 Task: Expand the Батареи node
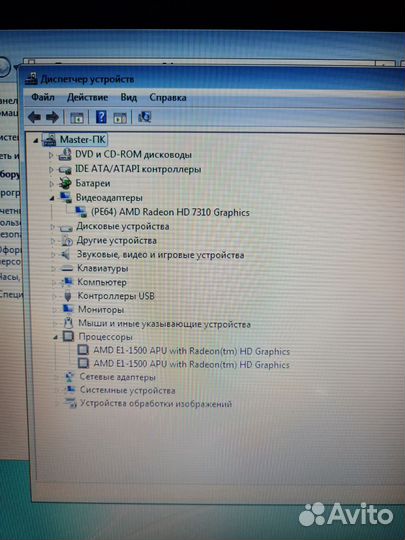(x=51, y=184)
